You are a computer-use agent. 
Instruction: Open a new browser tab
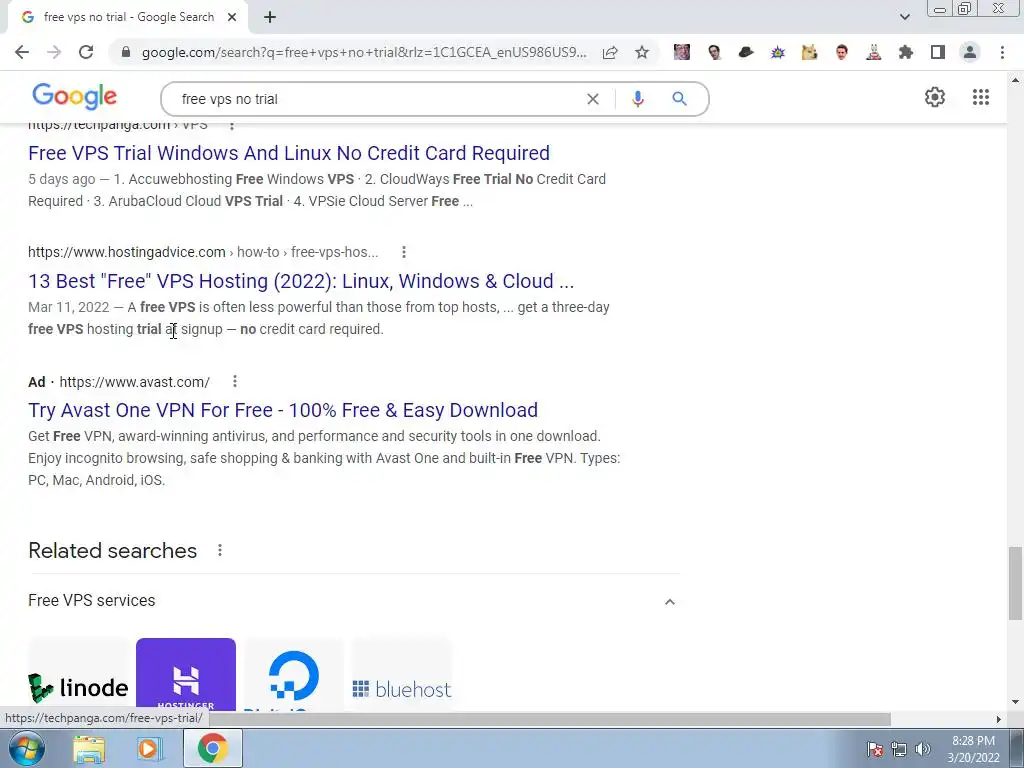click(x=270, y=18)
